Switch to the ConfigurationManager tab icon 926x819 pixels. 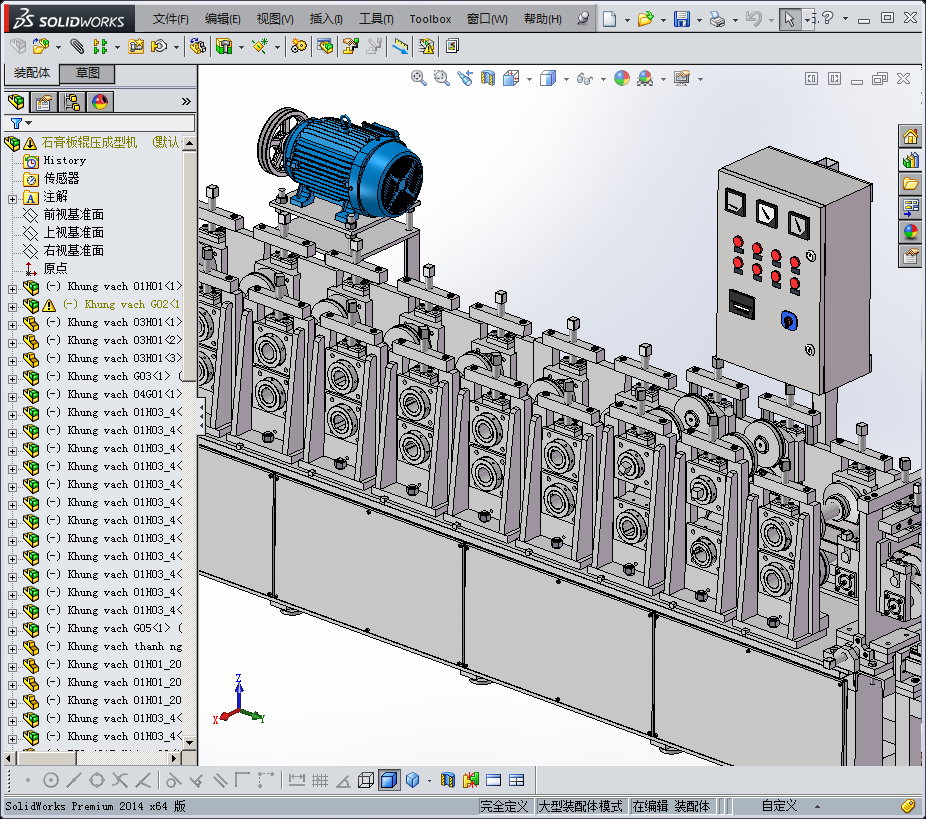pyautogui.click(x=72, y=102)
